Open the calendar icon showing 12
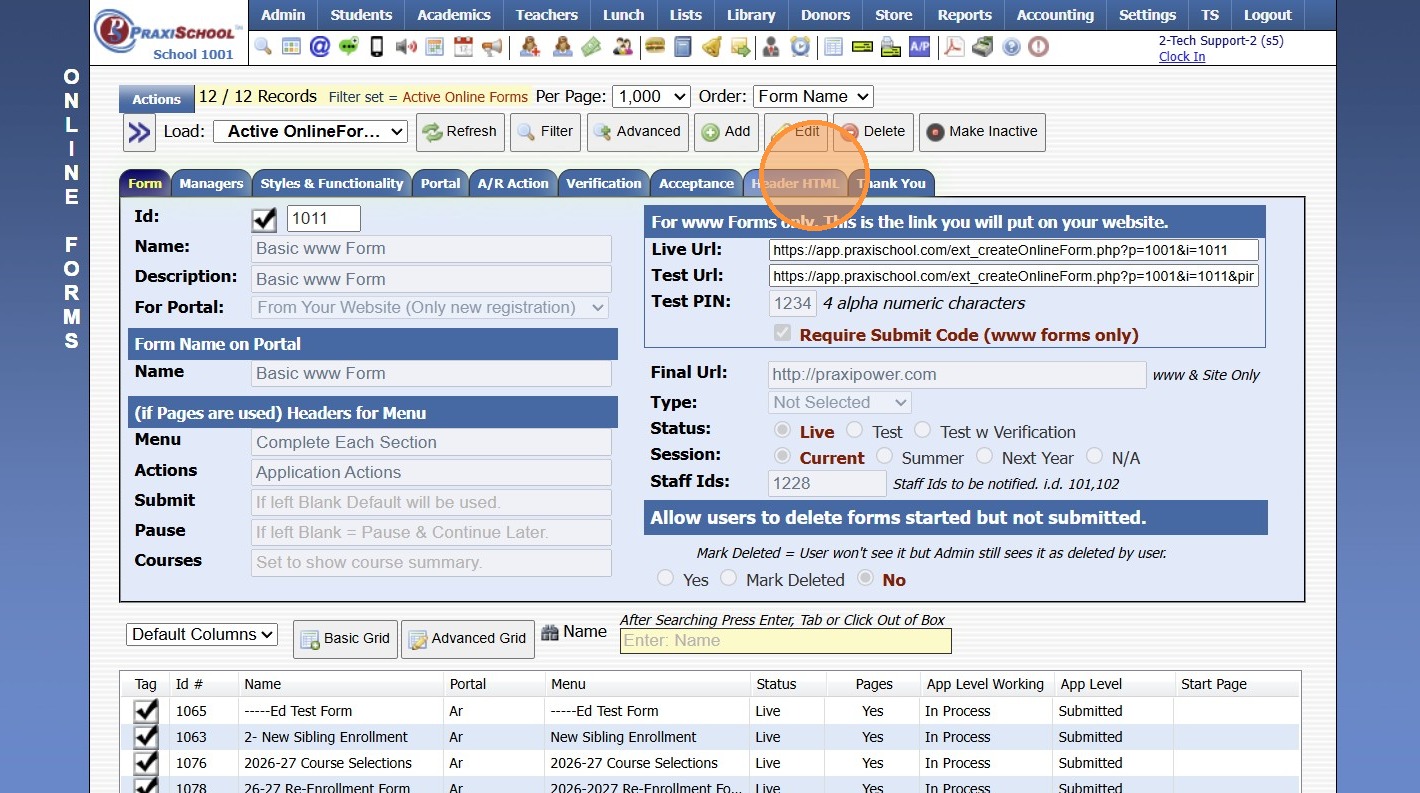1420x793 pixels. click(x=463, y=46)
